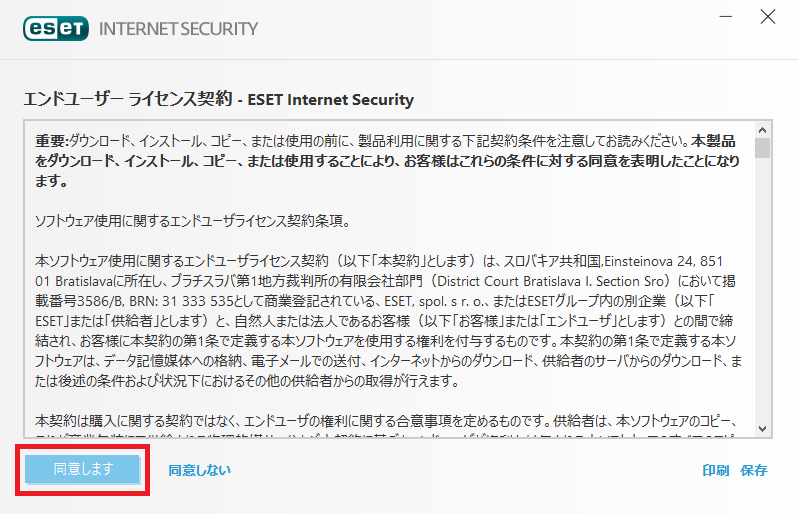Screen dimensions: 798x514
Task: Click the ESET logo badge
Action: point(55,28)
